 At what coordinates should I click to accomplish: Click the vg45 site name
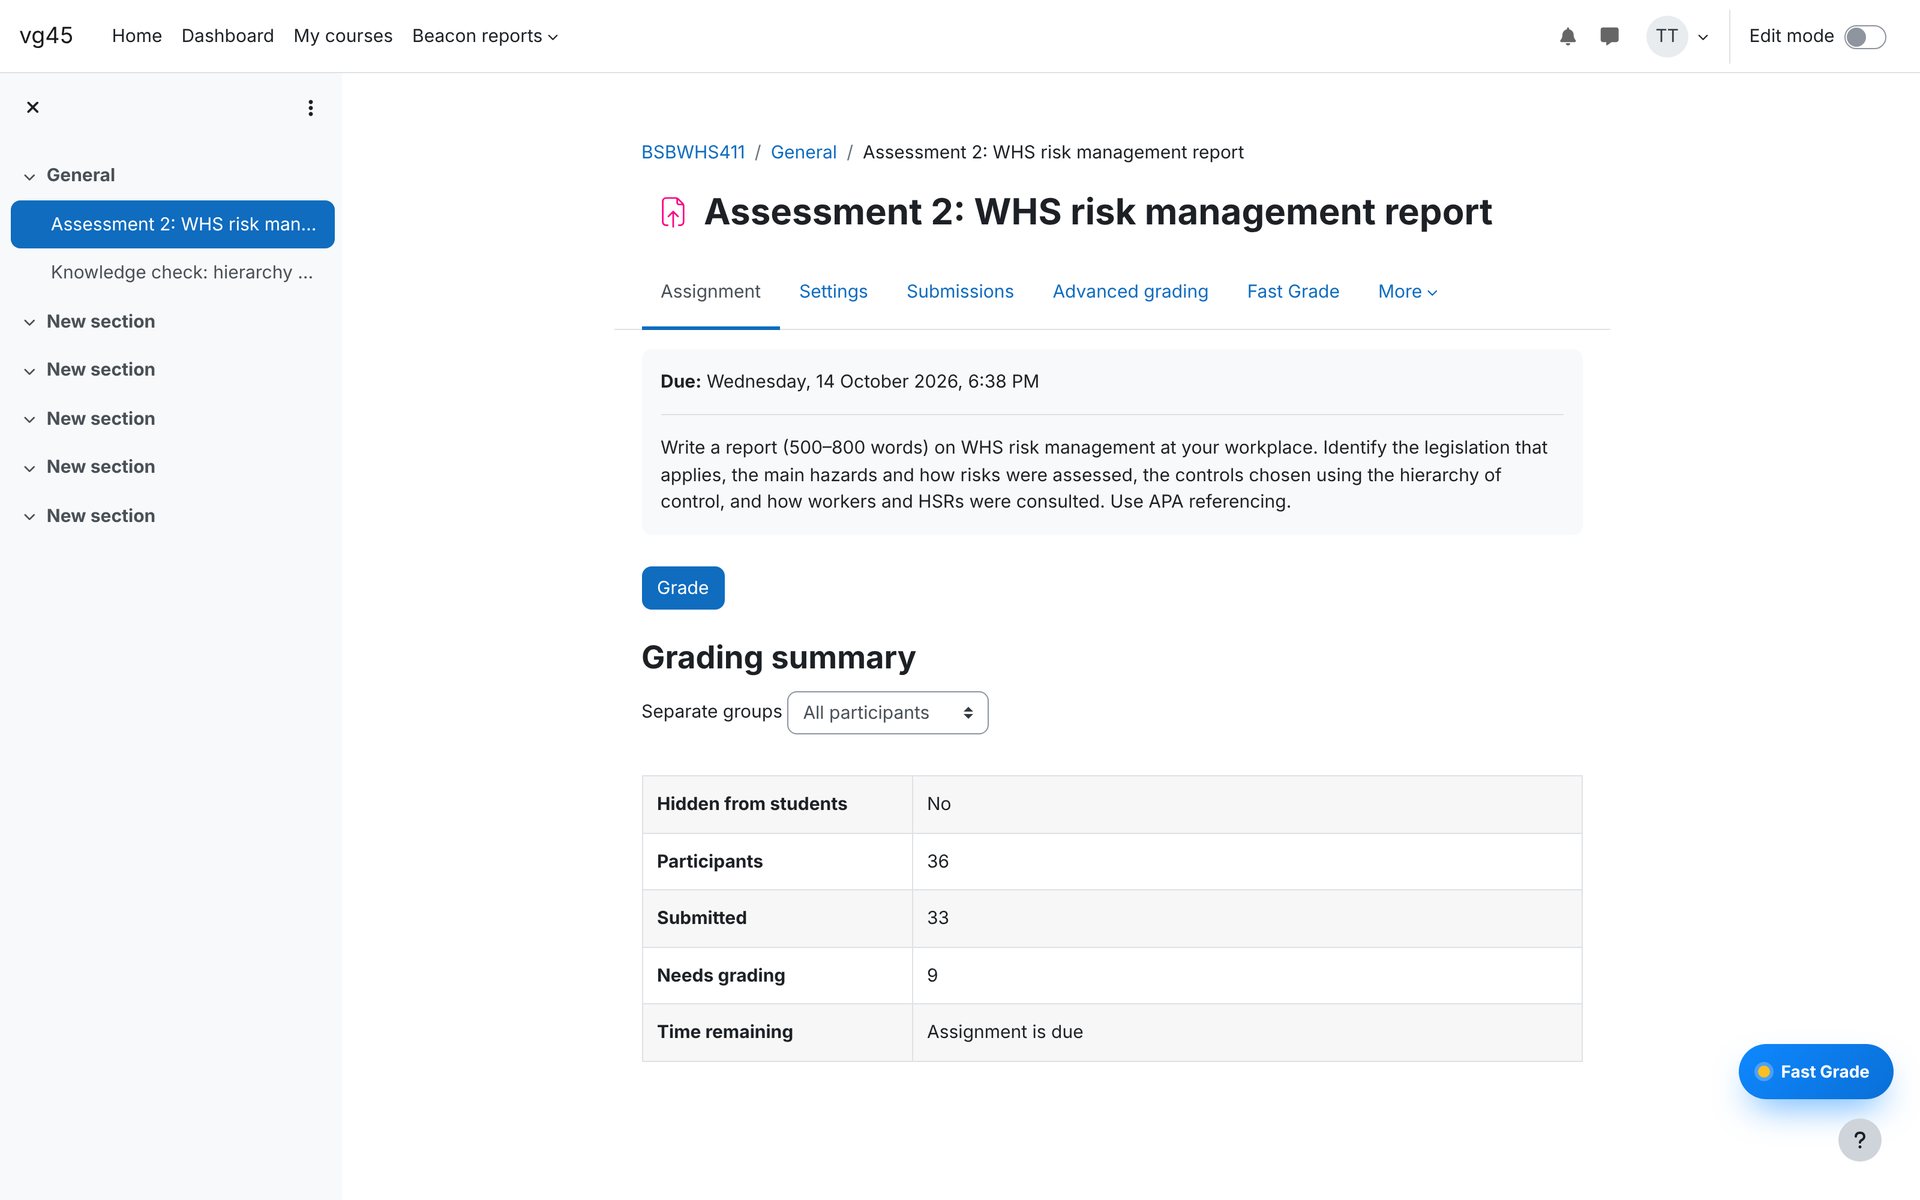point(46,36)
